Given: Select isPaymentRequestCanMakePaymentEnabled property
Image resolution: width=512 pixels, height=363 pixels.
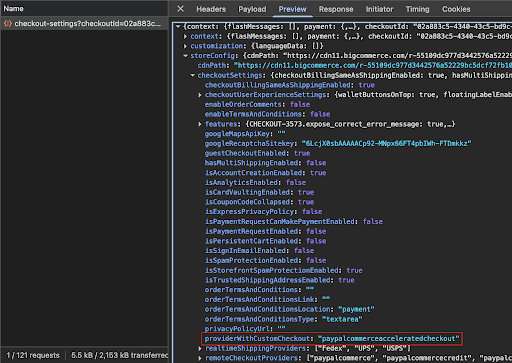Looking at the screenshot, I should (294, 222).
